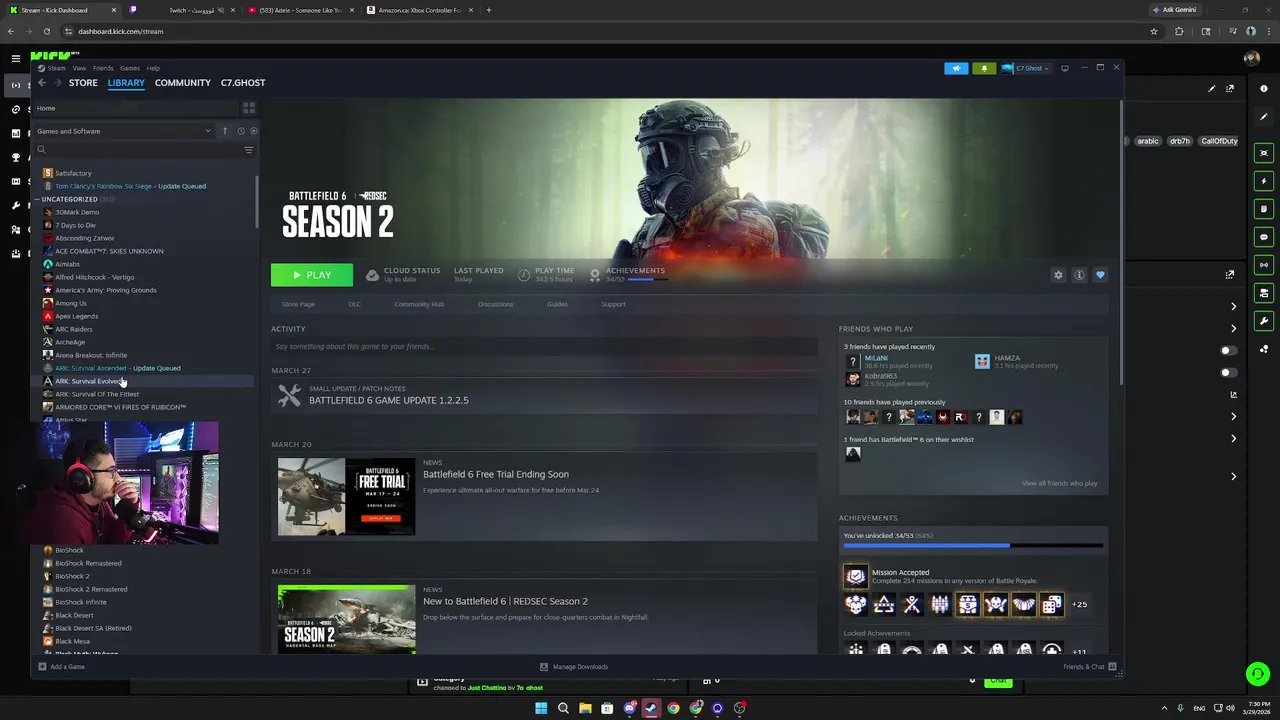Select ARC Raiders in library list
Screen dimensions: 1280x720
click(x=74, y=329)
